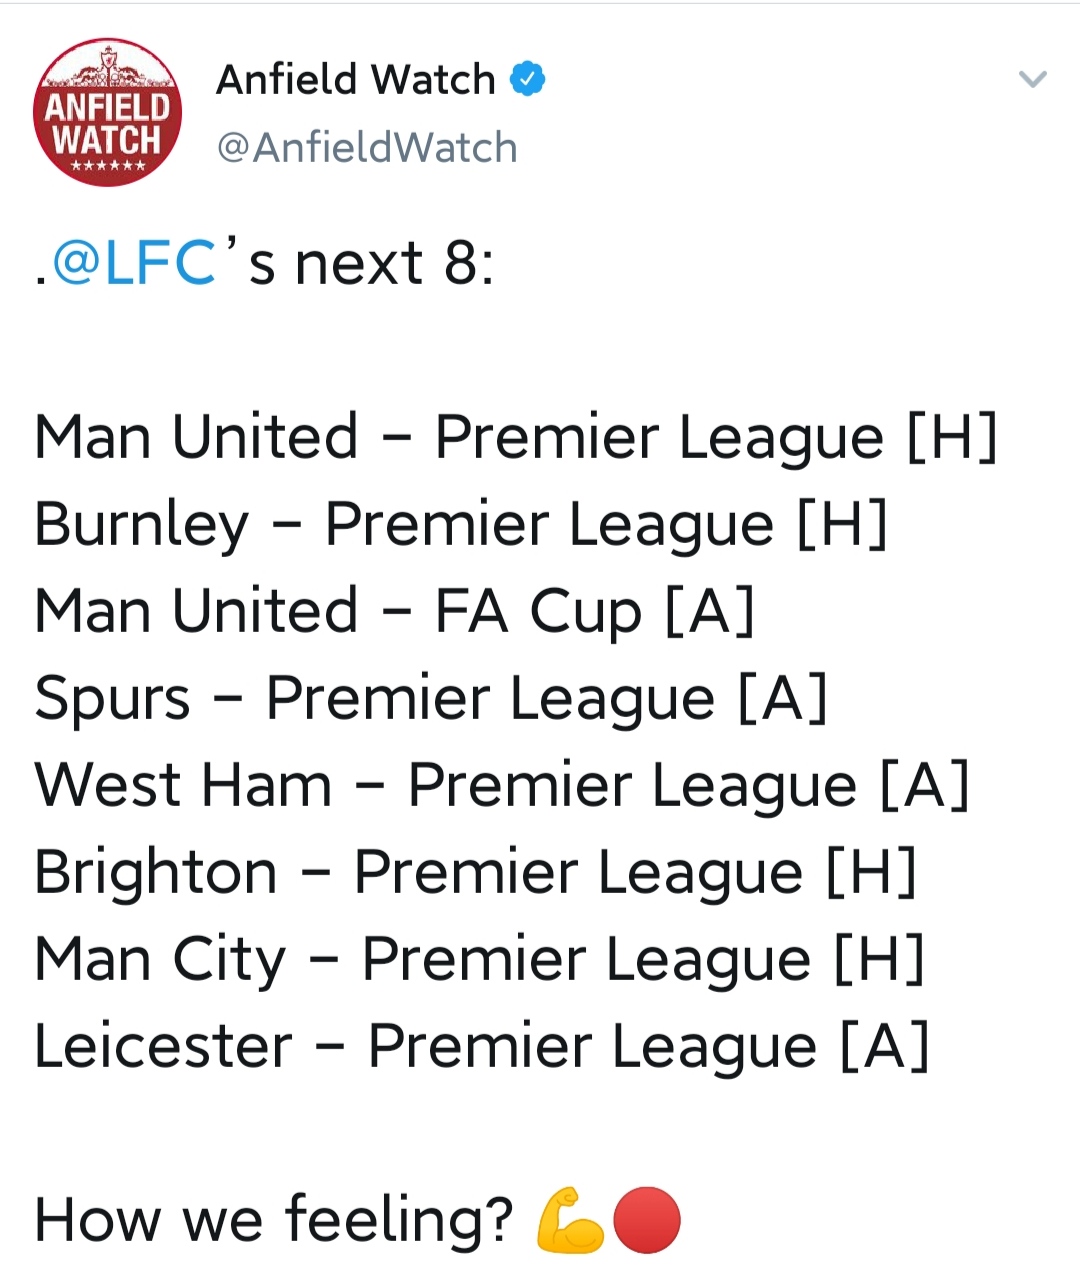Click the Anfield Watch display name
Screen dimensions: 1080x1277
coord(356,79)
